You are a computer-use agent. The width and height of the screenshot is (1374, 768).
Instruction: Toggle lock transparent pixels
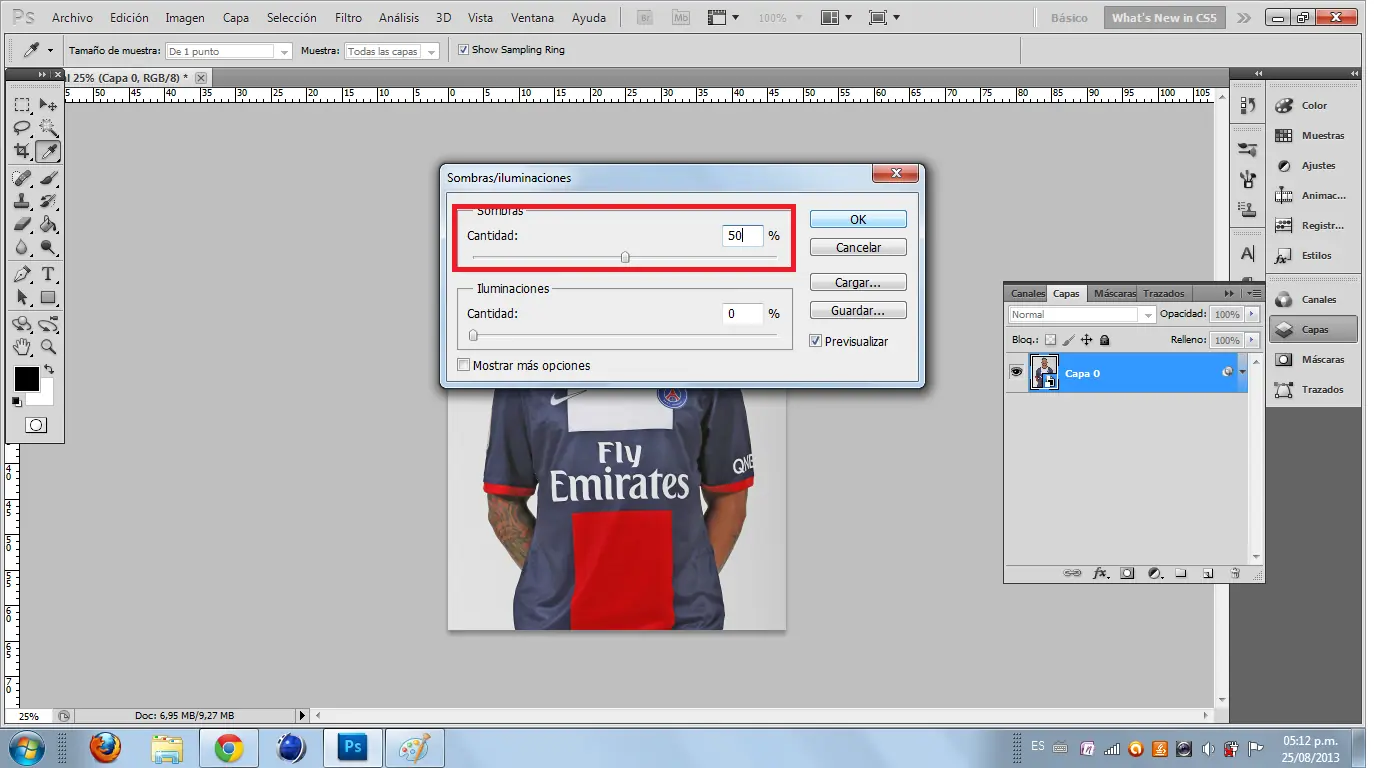tap(1050, 340)
